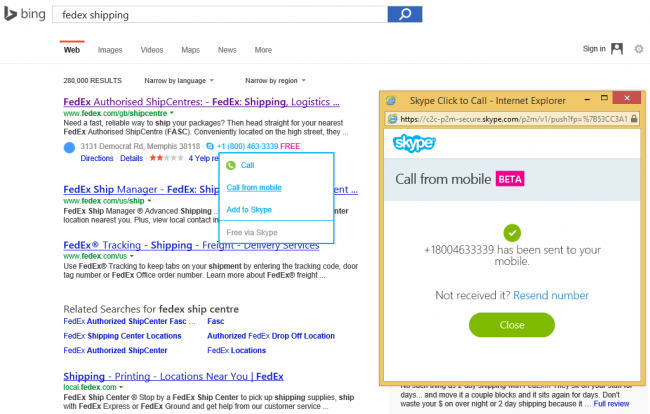Open the settings gear icon

coord(639,49)
